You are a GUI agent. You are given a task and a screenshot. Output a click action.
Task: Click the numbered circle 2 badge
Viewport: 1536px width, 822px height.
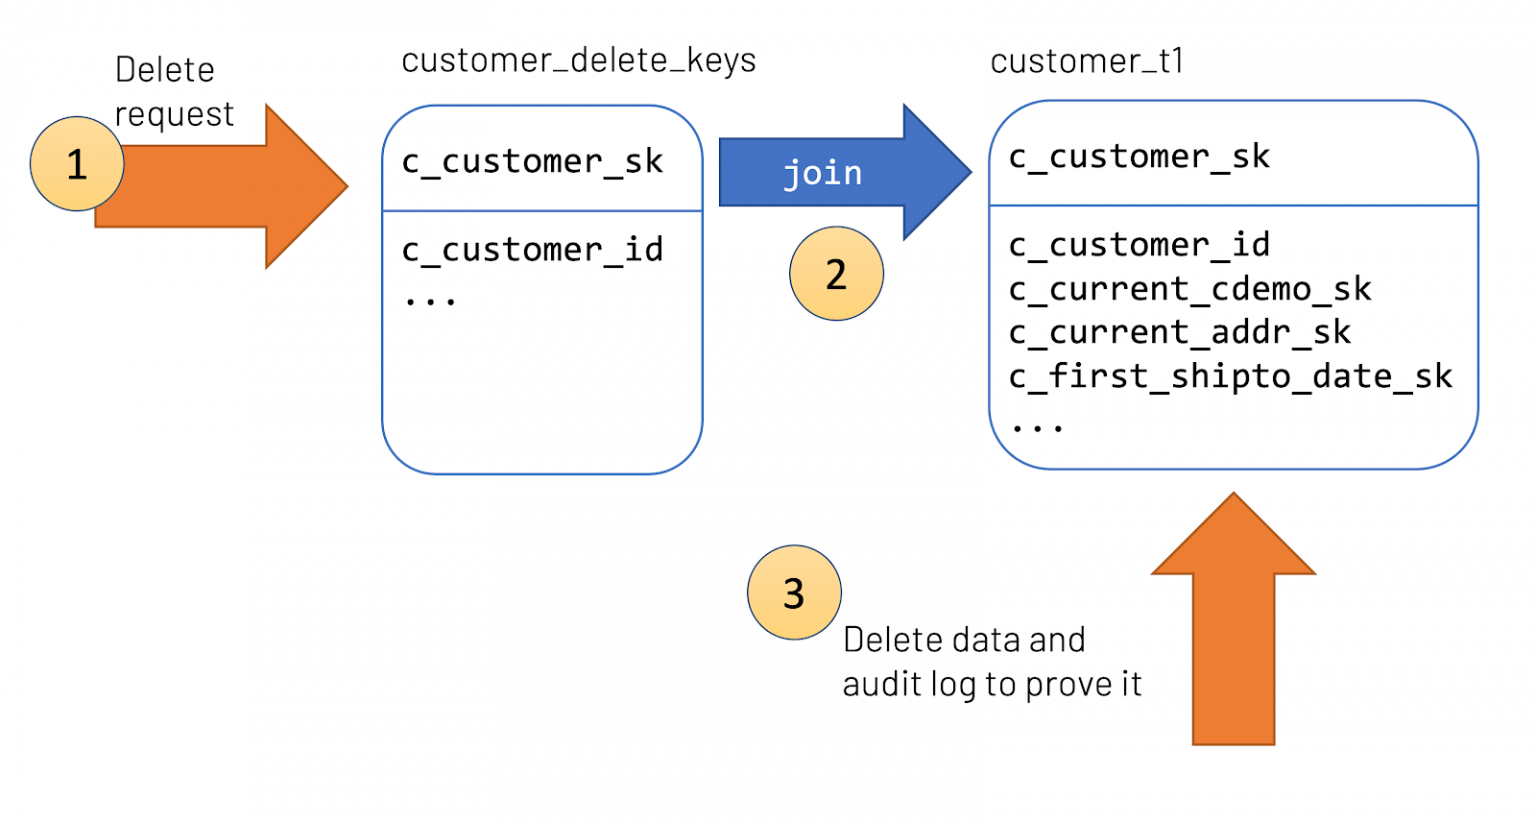836,274
